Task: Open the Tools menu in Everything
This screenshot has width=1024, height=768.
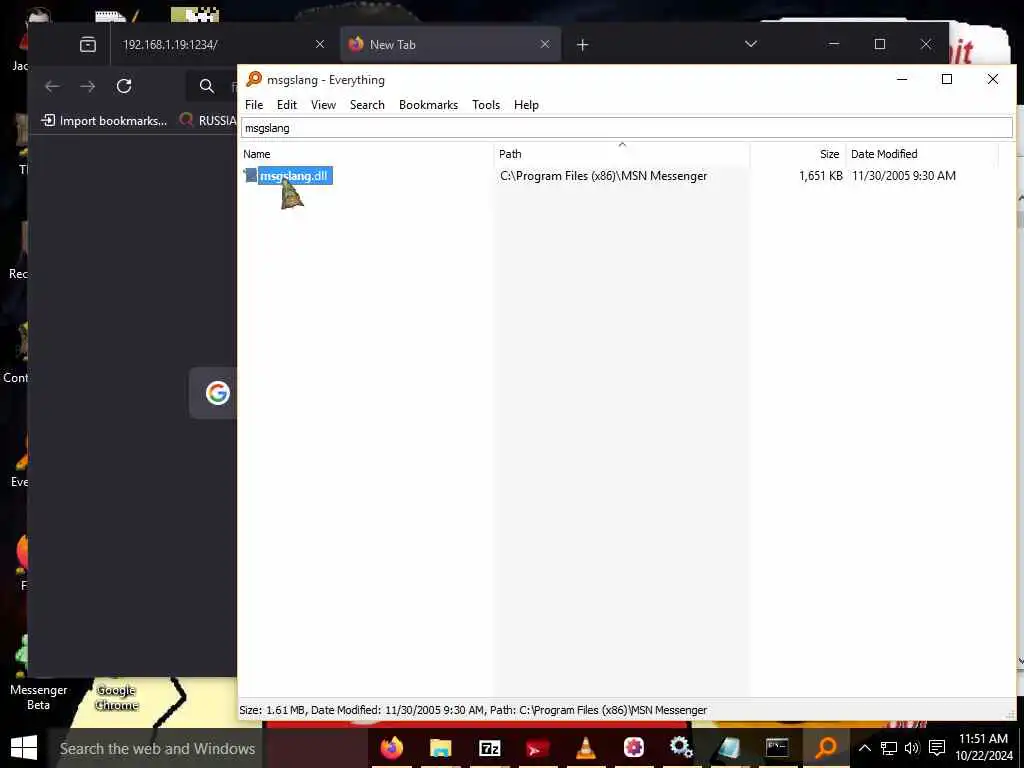Action: click(x=486, y=104)
